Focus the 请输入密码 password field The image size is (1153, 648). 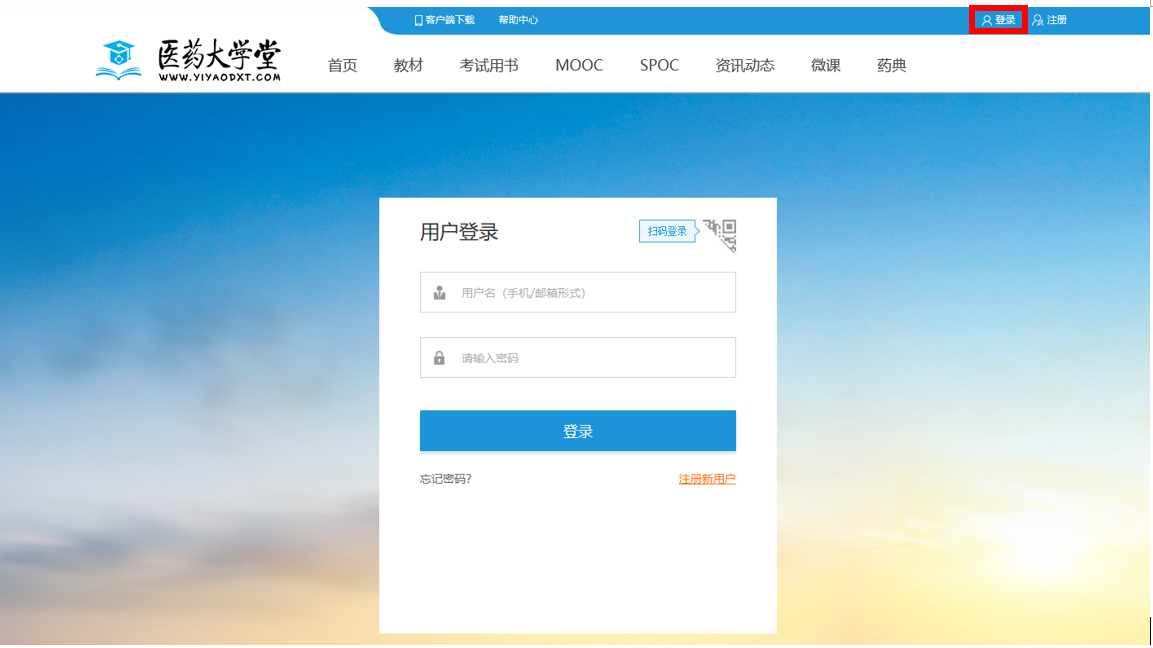590,358
